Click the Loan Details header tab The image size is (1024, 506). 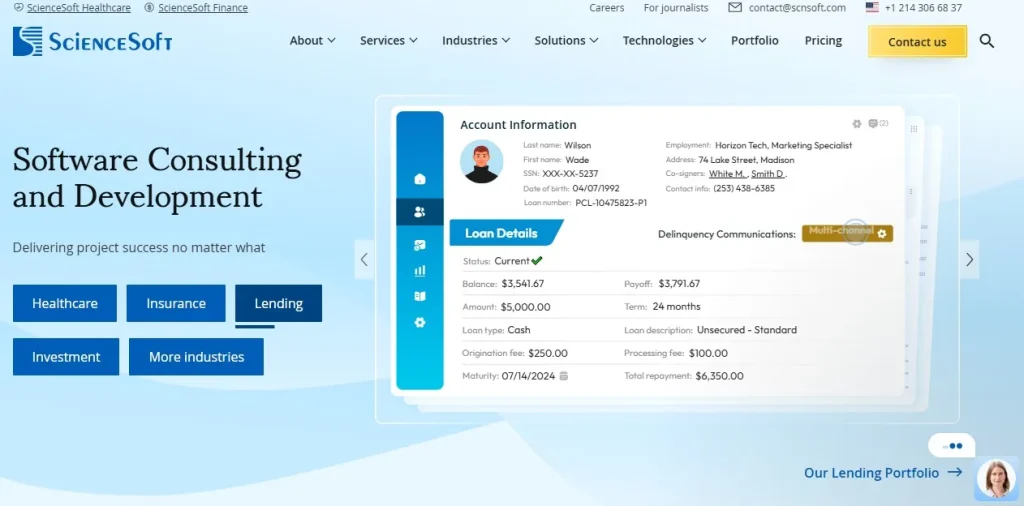pyautogui.click(x=505, y=233)
